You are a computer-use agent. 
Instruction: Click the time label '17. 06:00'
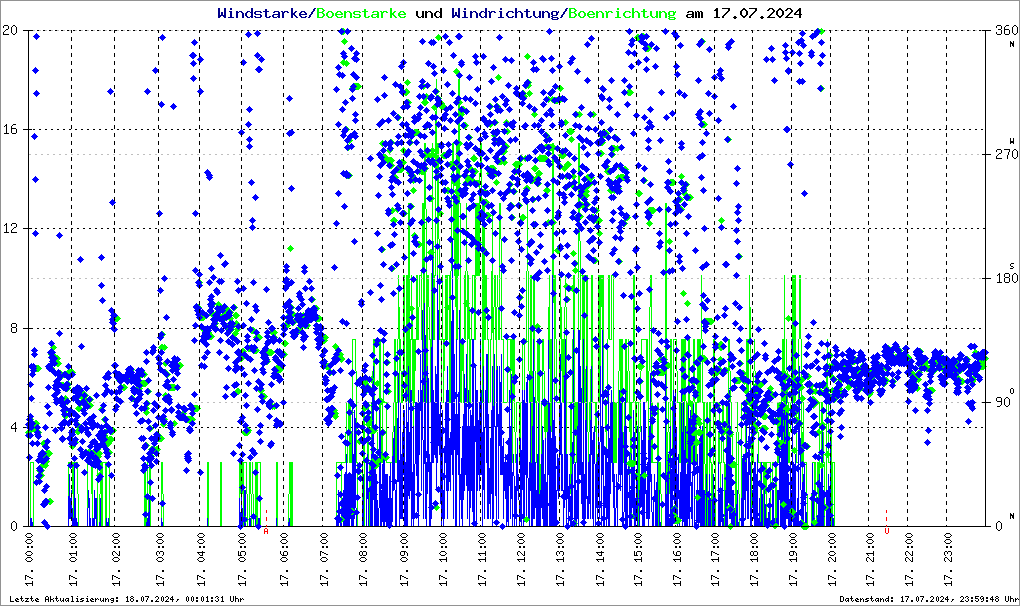click(284, 559)
